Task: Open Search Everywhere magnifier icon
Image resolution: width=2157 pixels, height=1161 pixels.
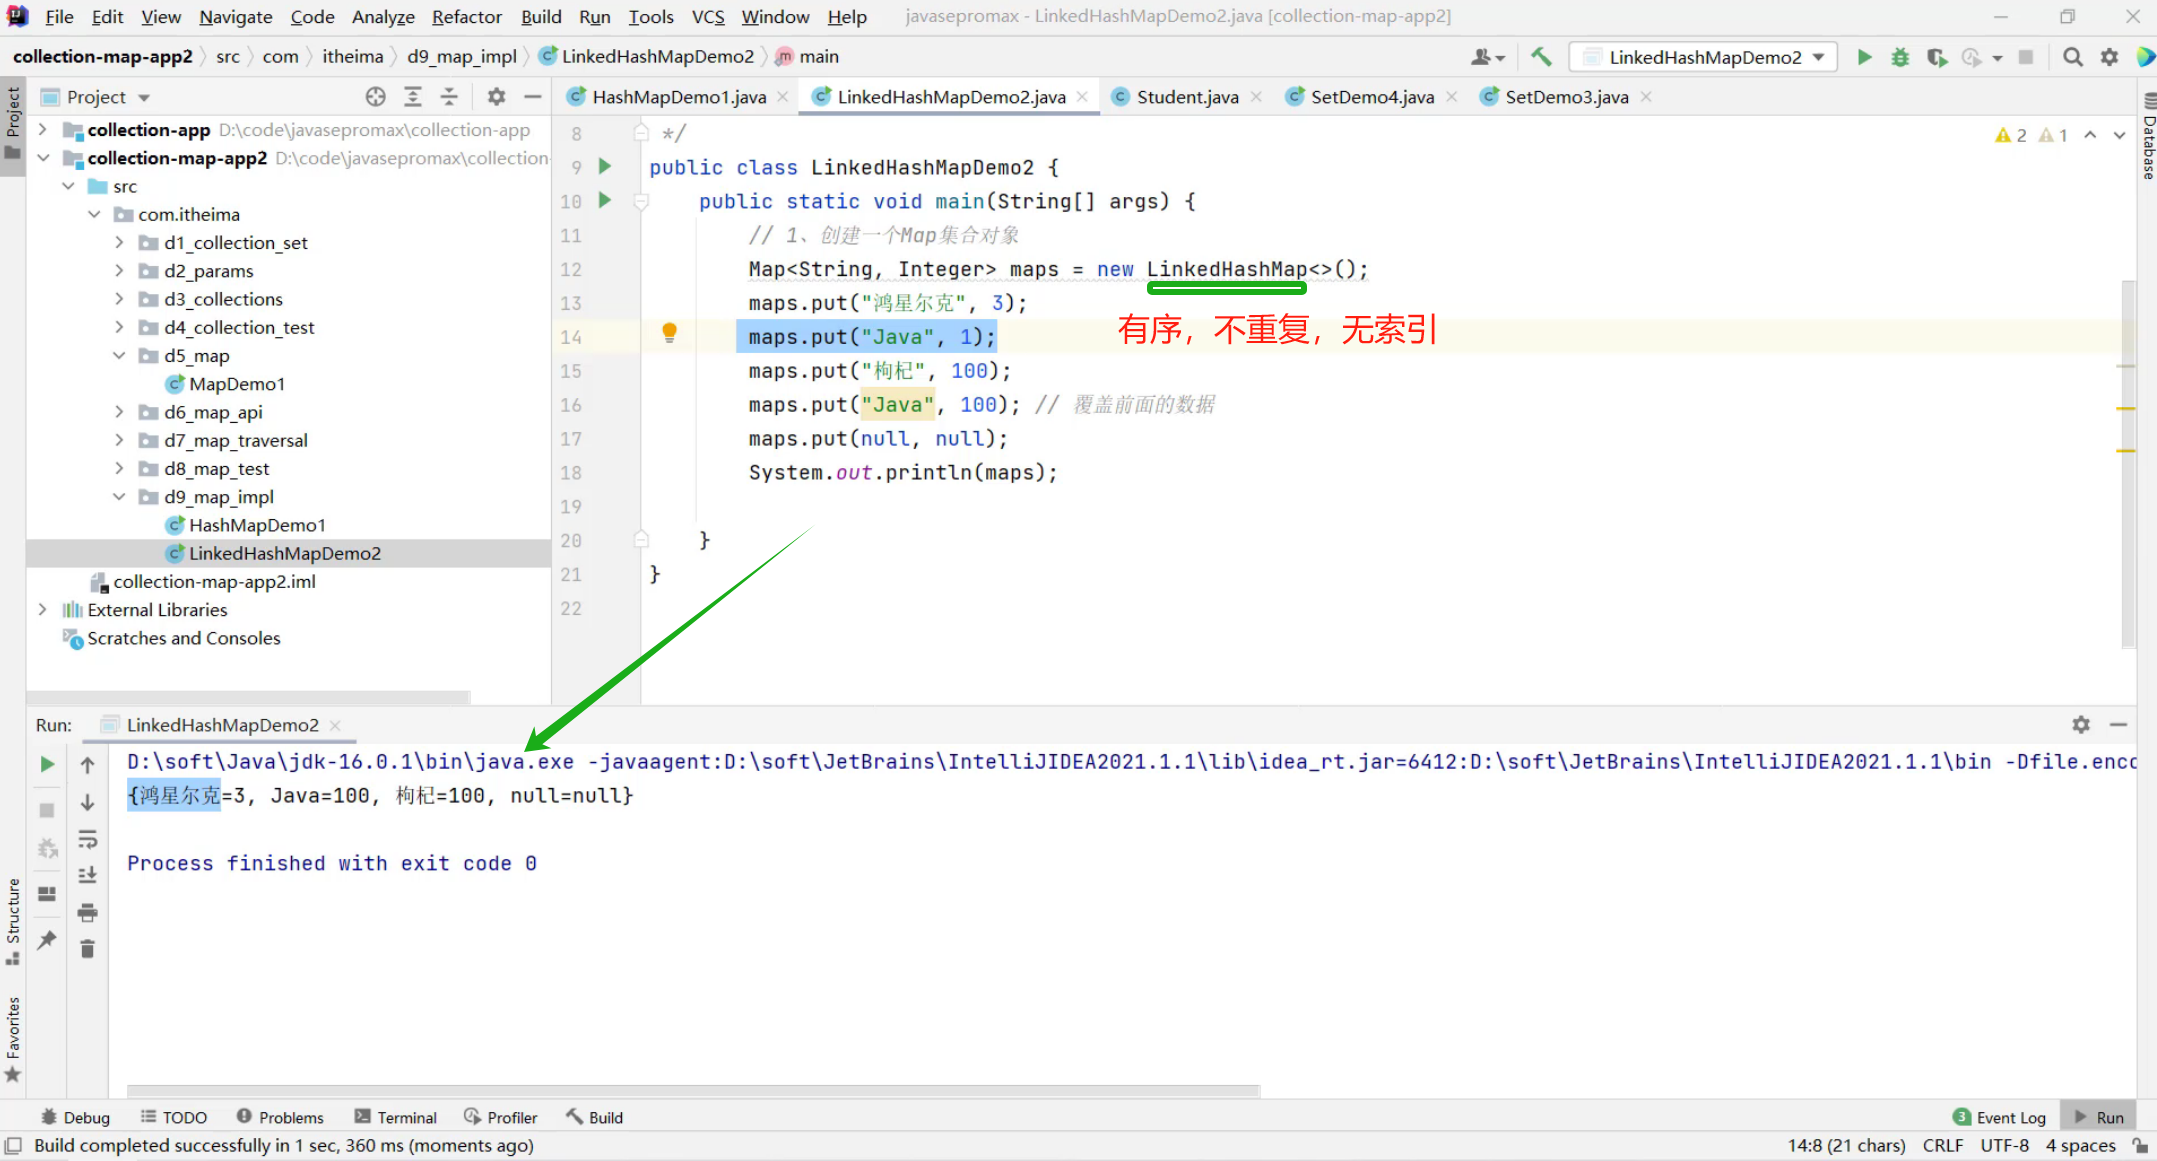Action: [x=2073, y=57]
